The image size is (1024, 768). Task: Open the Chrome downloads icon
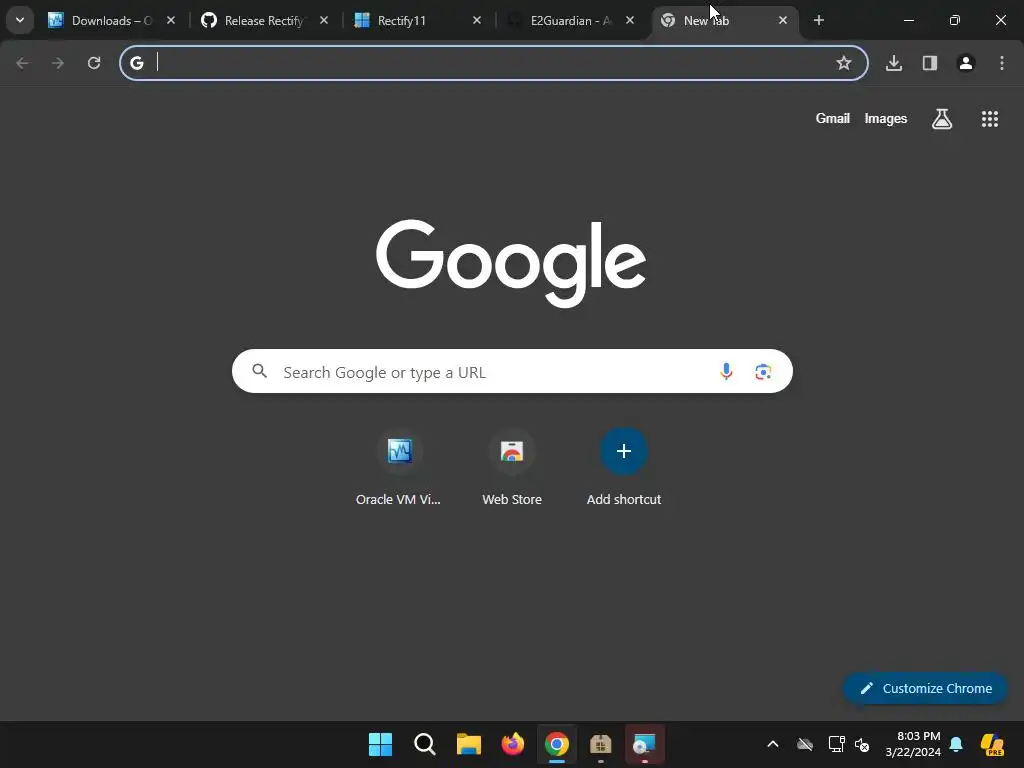pos(894,63)
